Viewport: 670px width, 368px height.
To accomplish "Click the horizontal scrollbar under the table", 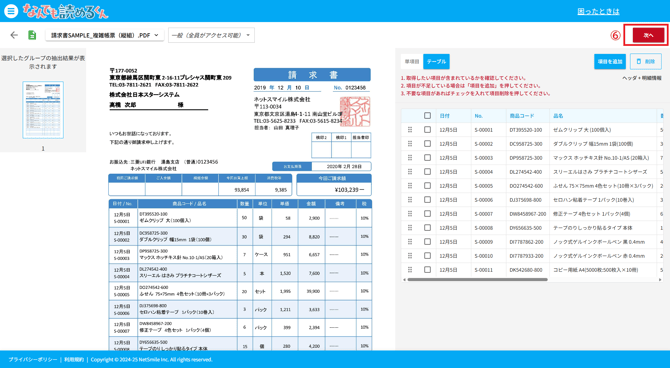I will 477,280.
